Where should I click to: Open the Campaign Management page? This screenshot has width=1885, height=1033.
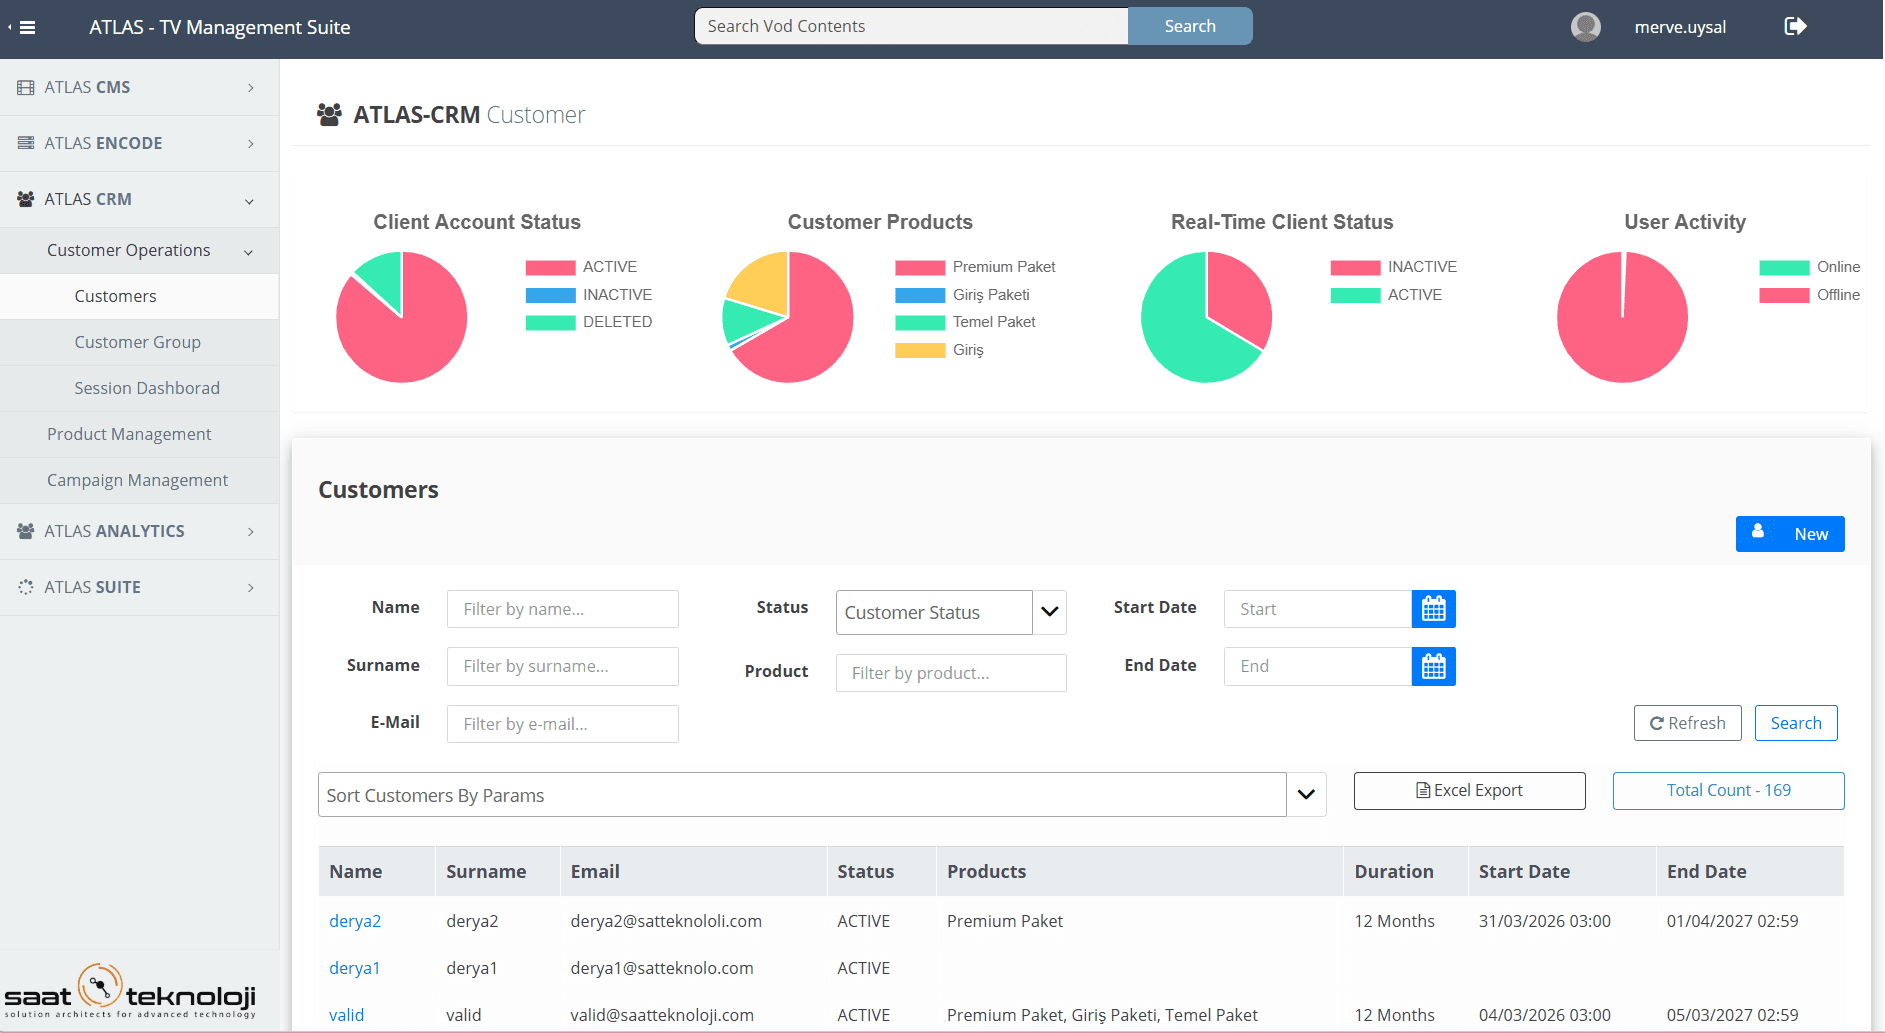click(x=137, y=480)
